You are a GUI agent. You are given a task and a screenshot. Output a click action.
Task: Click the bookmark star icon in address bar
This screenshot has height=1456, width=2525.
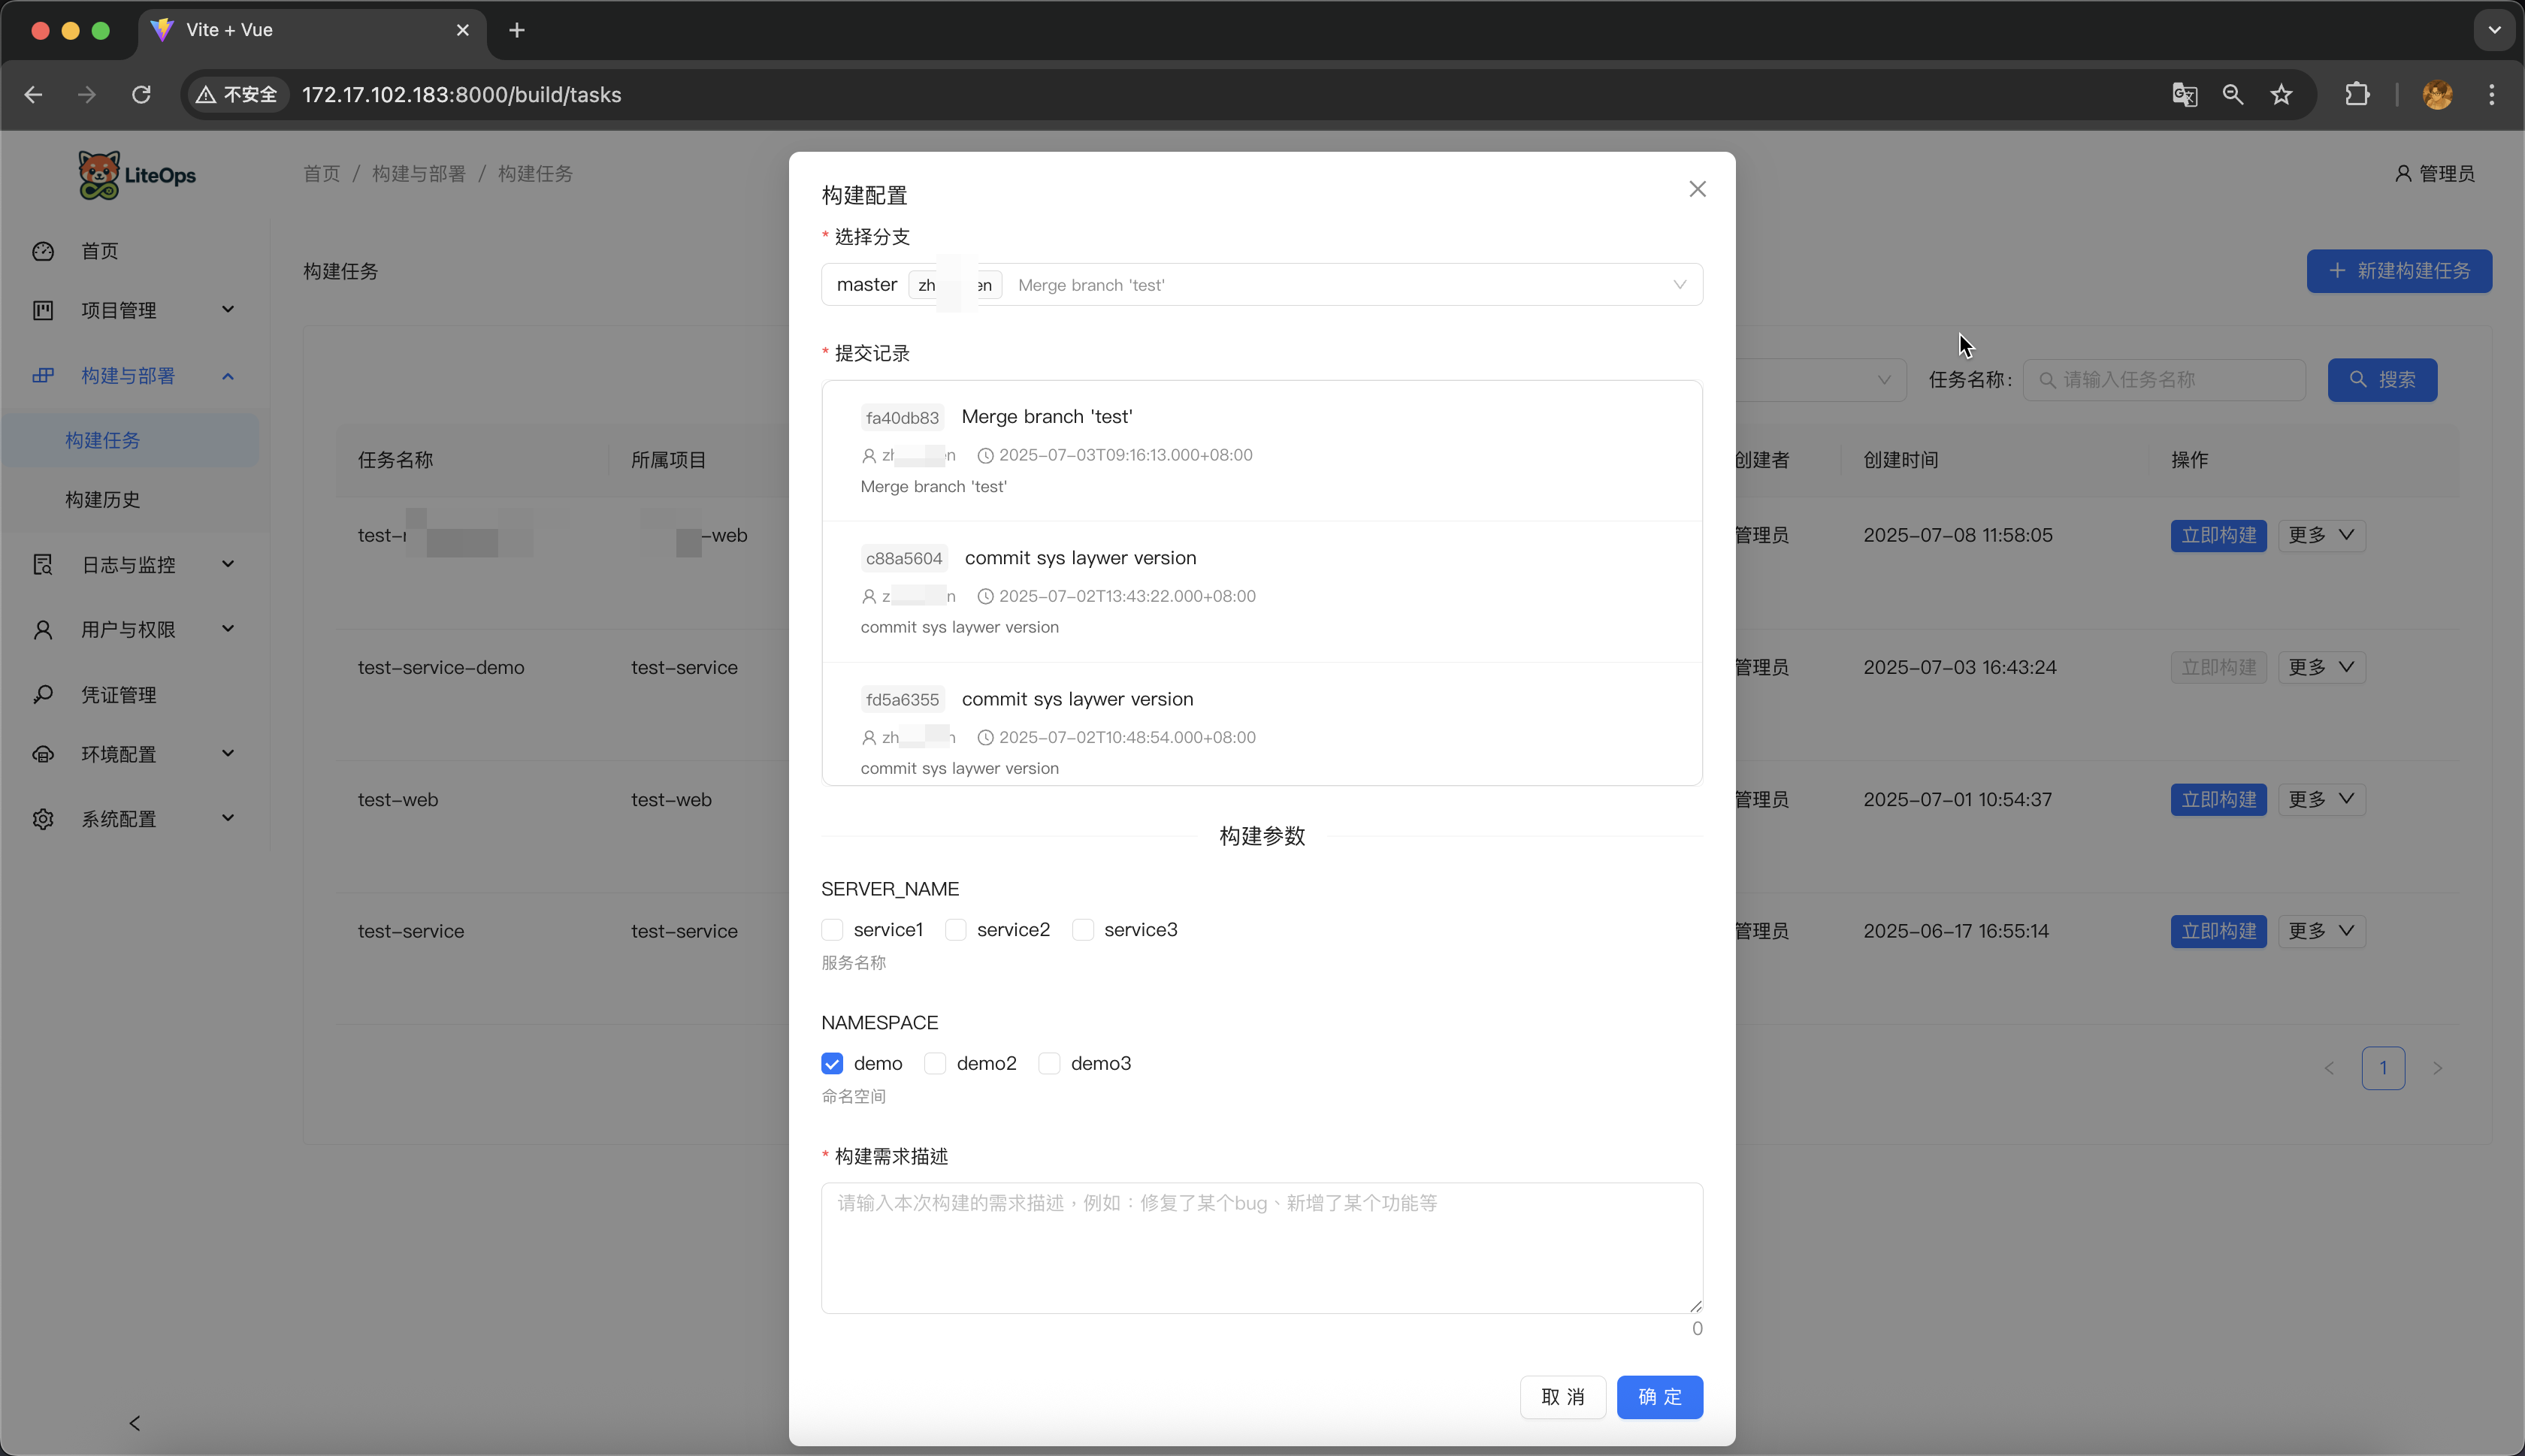tap(2281, 94)
